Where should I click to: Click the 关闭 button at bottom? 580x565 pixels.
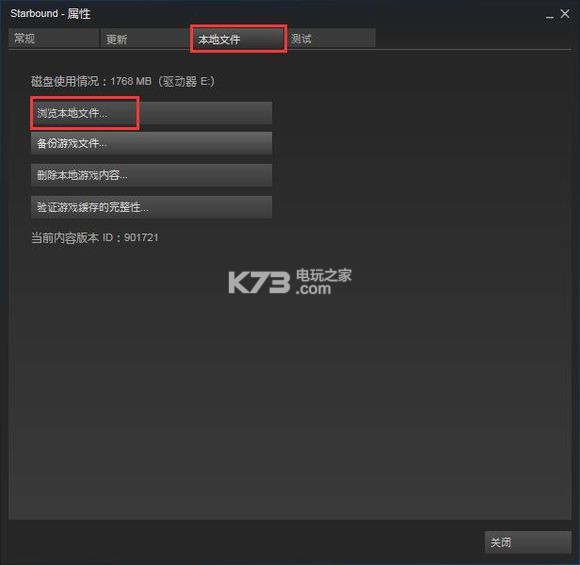[528, 542]
